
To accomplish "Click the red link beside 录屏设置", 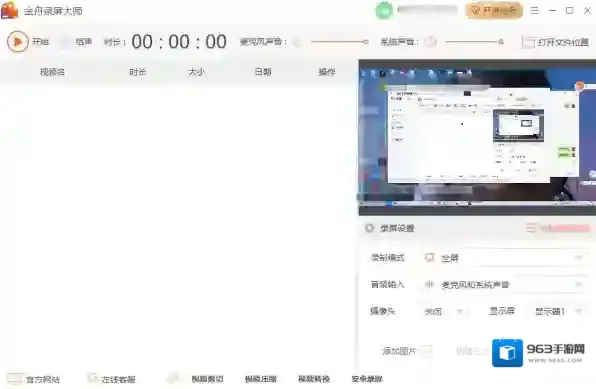I will click(x=558, y=228).
